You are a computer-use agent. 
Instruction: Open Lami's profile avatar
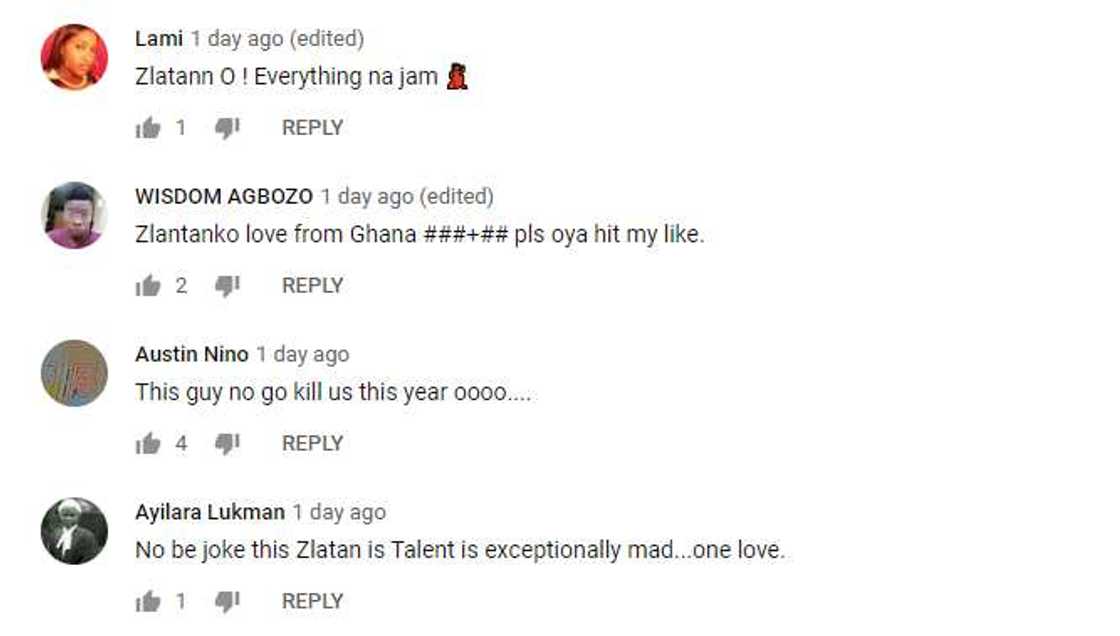pyautogui.click(x=74, y=57)
